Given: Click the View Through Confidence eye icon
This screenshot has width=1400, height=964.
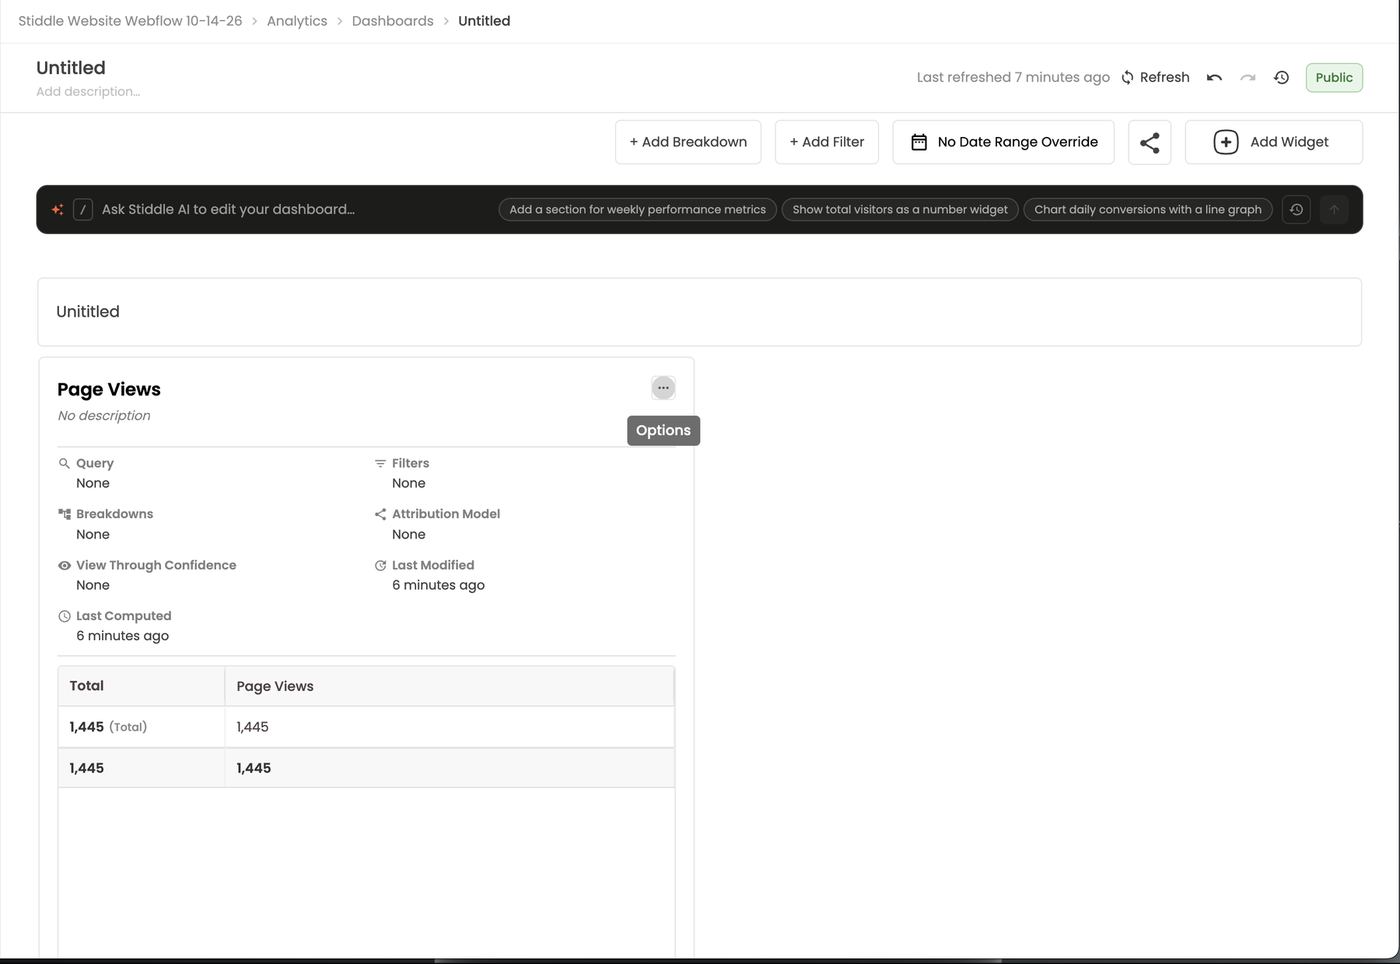Looking at the screenshot, I should coord(64,565).
